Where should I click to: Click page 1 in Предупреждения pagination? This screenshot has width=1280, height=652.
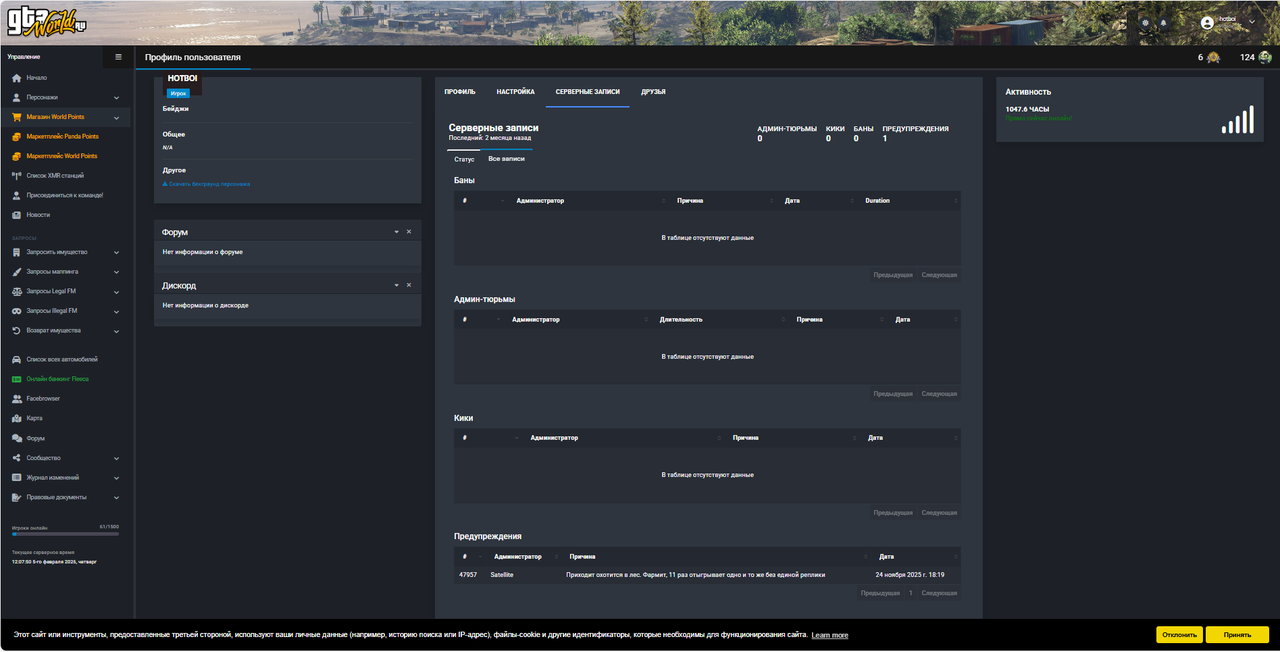coord(911,593)
